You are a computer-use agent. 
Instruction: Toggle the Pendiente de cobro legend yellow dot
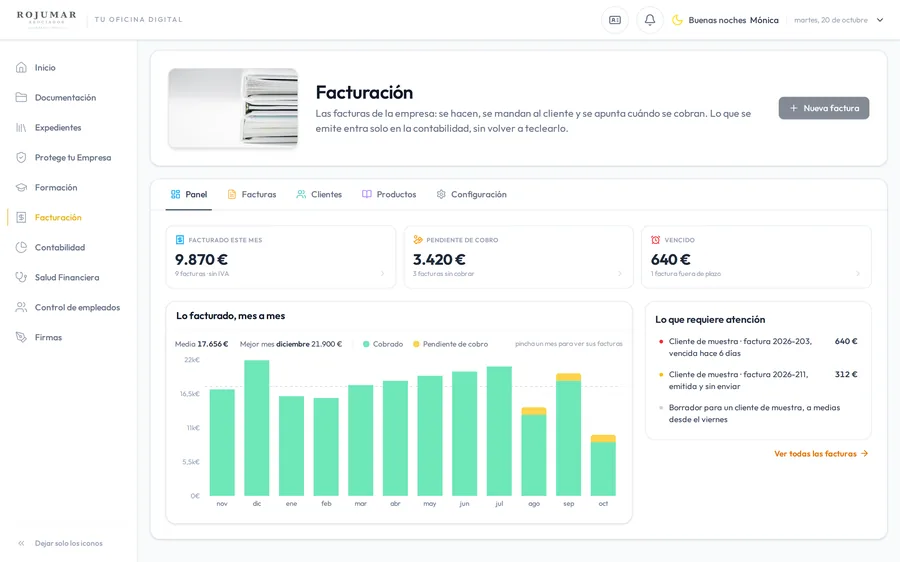pos(416,344)
